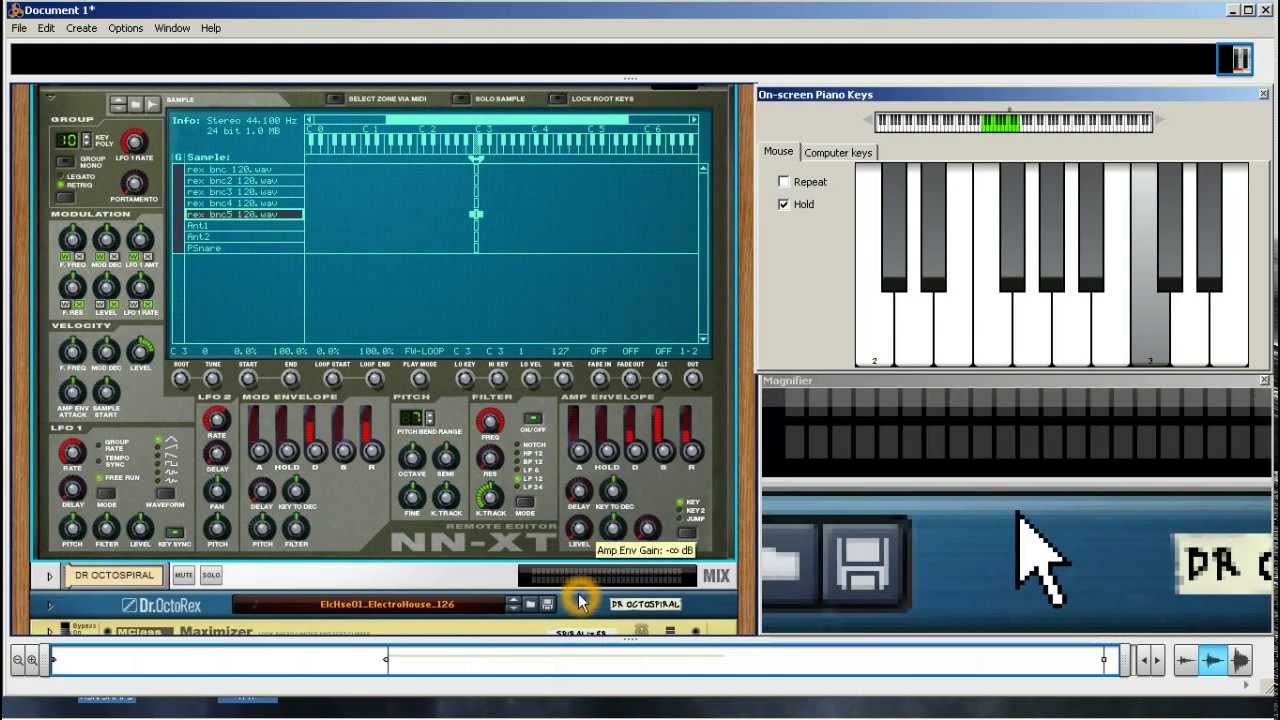The height and width of the screenshot is (720, 1280).
Task: Click the LOOP START parameter knob
Action: (x=332, y=378)
